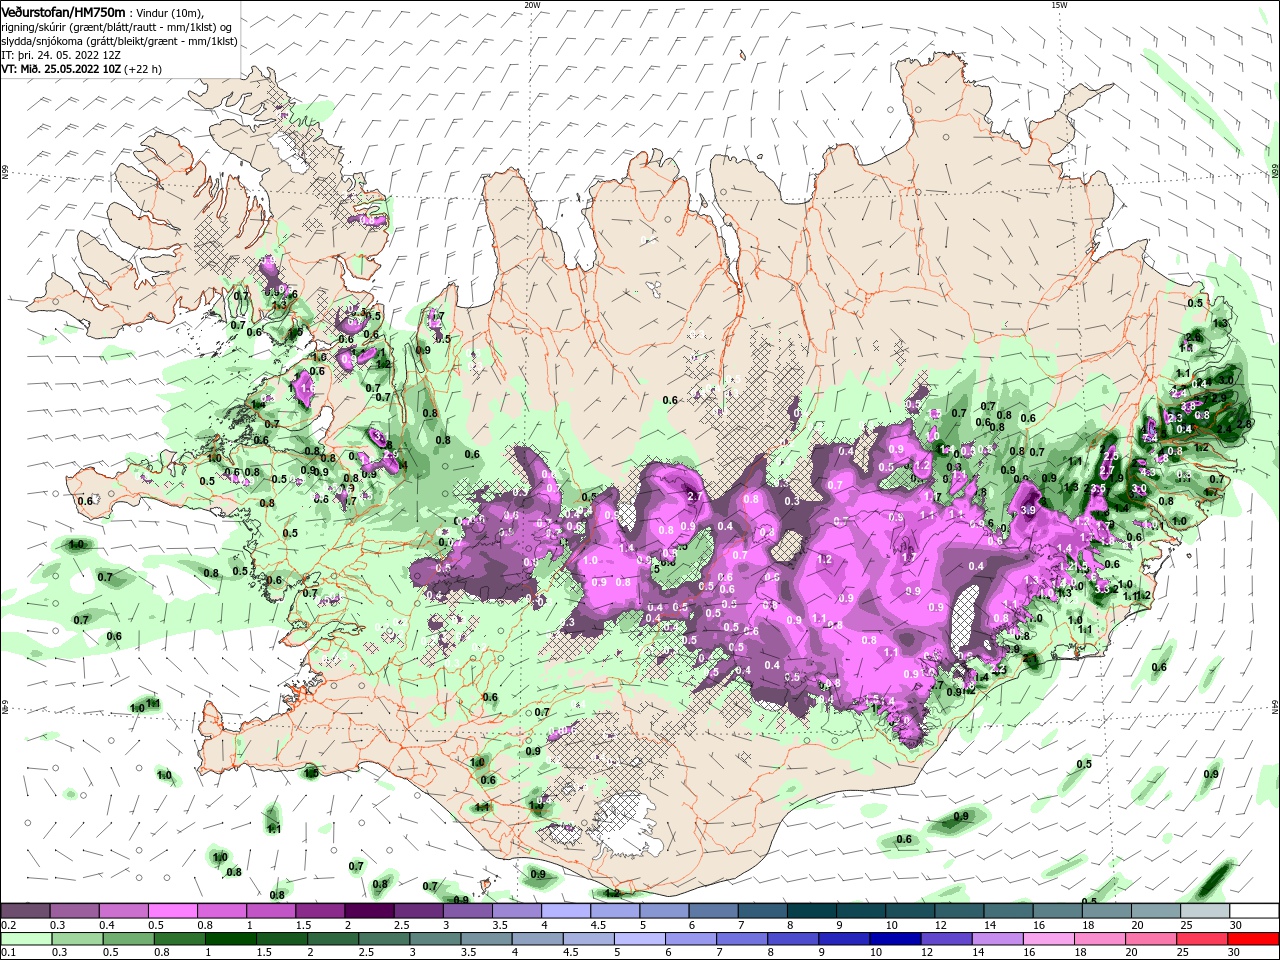The height and width of the screenshot is (960, 1280).
Task: Click the '15W' longitude label
Action: click(x=1059, y=5)
